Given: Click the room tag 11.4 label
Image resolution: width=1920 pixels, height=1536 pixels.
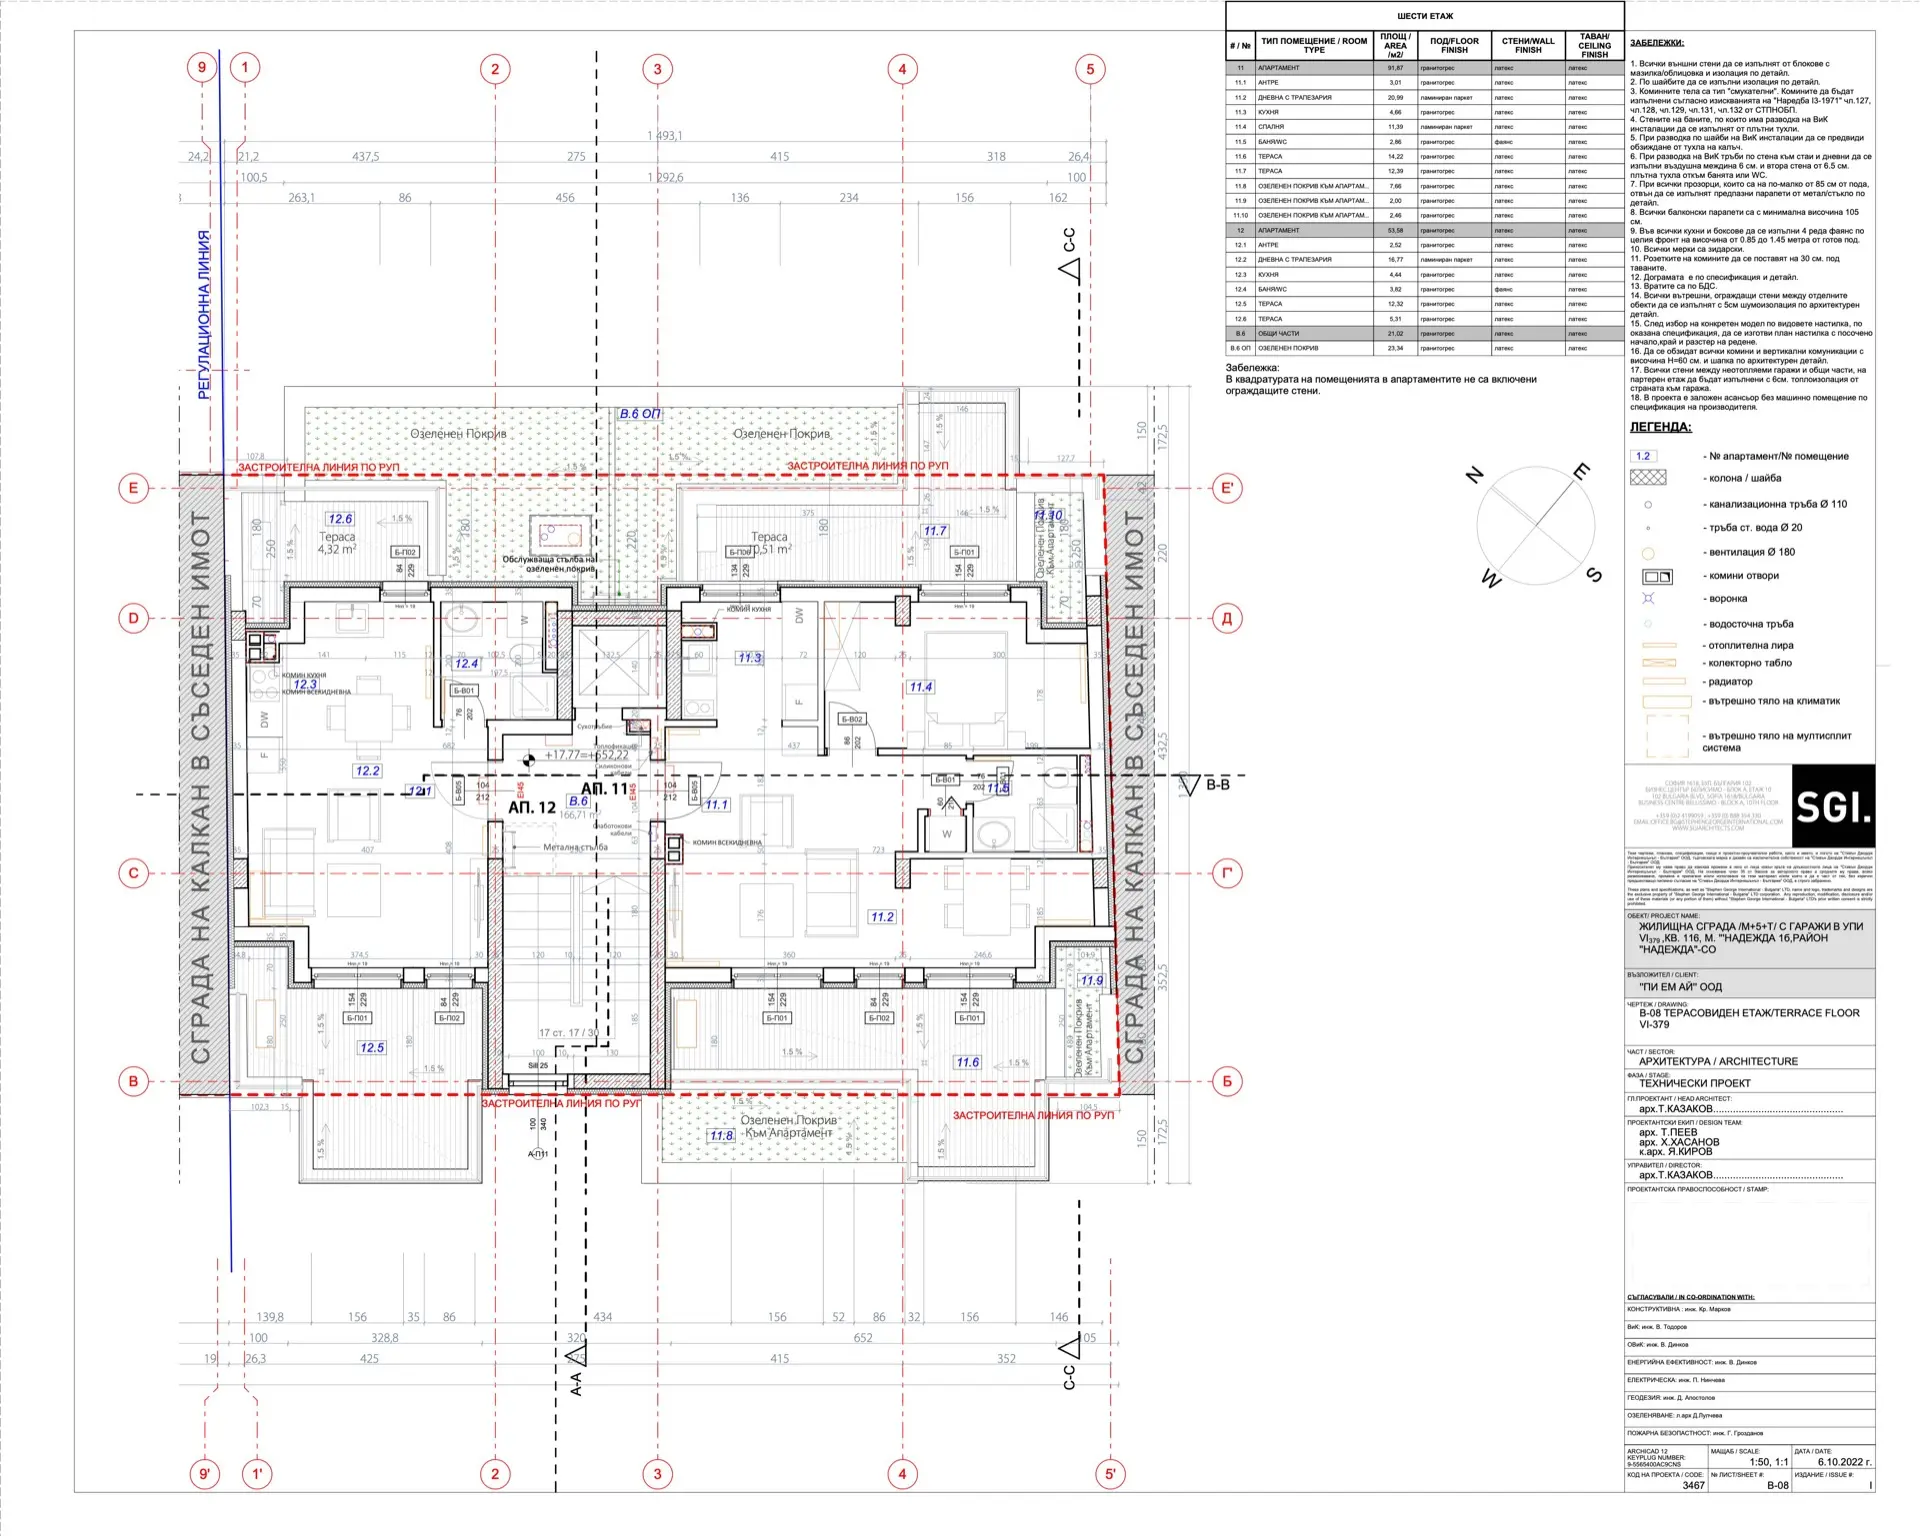Looking at the screenshot, I should click(x=920, y=687).
